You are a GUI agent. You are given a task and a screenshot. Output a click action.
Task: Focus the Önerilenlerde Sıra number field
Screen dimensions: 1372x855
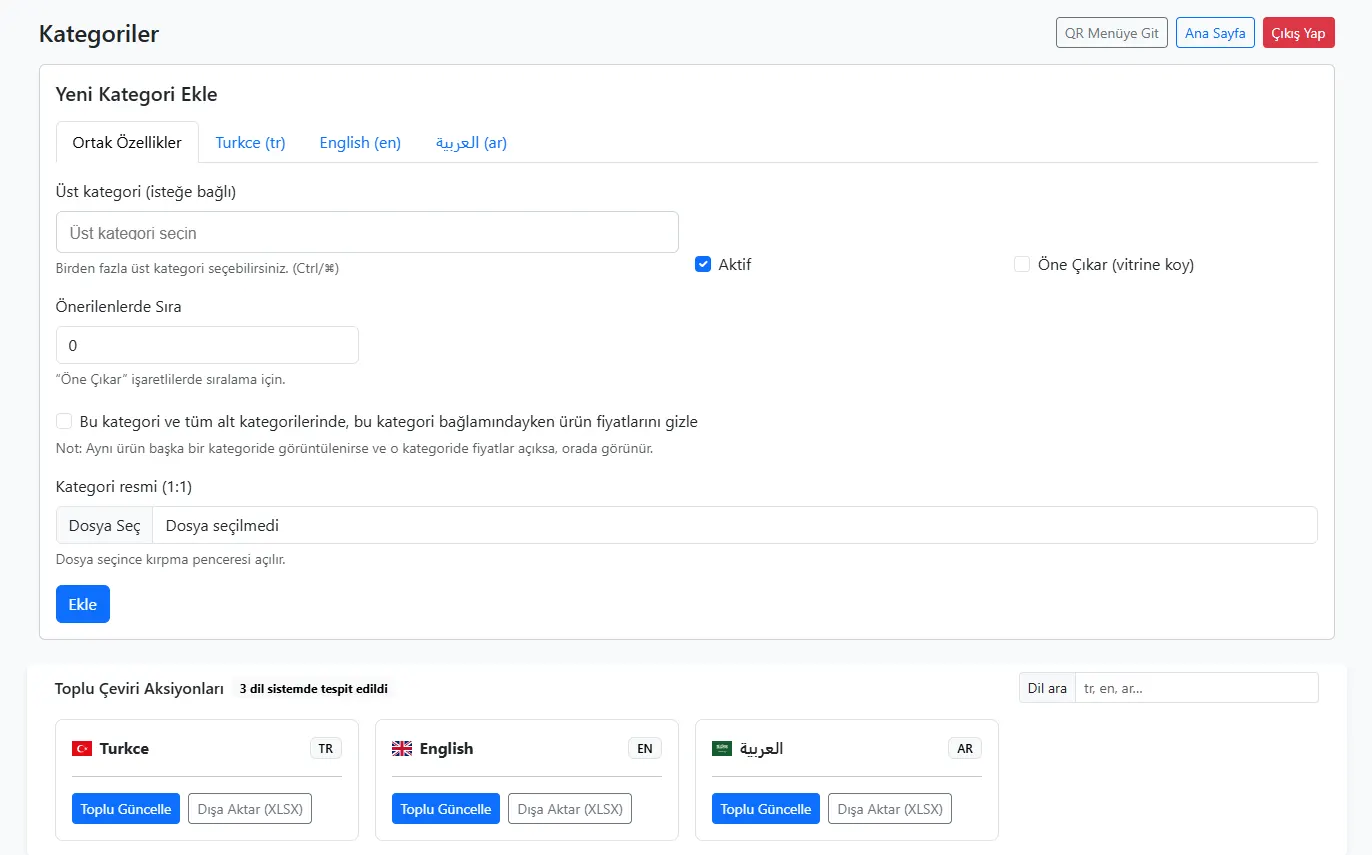[x=207, y=345]
